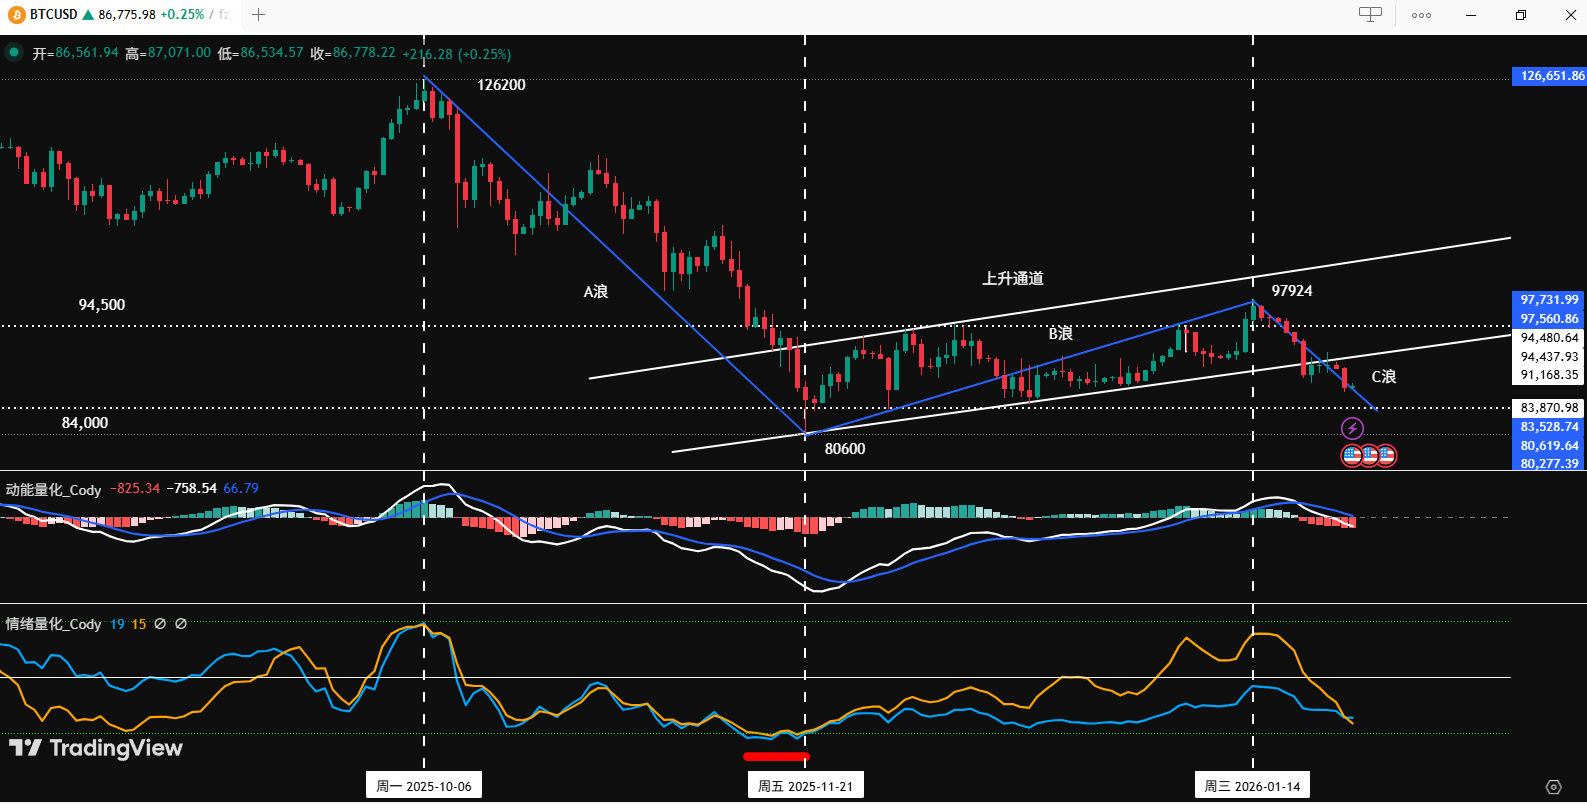
Task: Toggle the green market status dot
Action: [14, 53]
